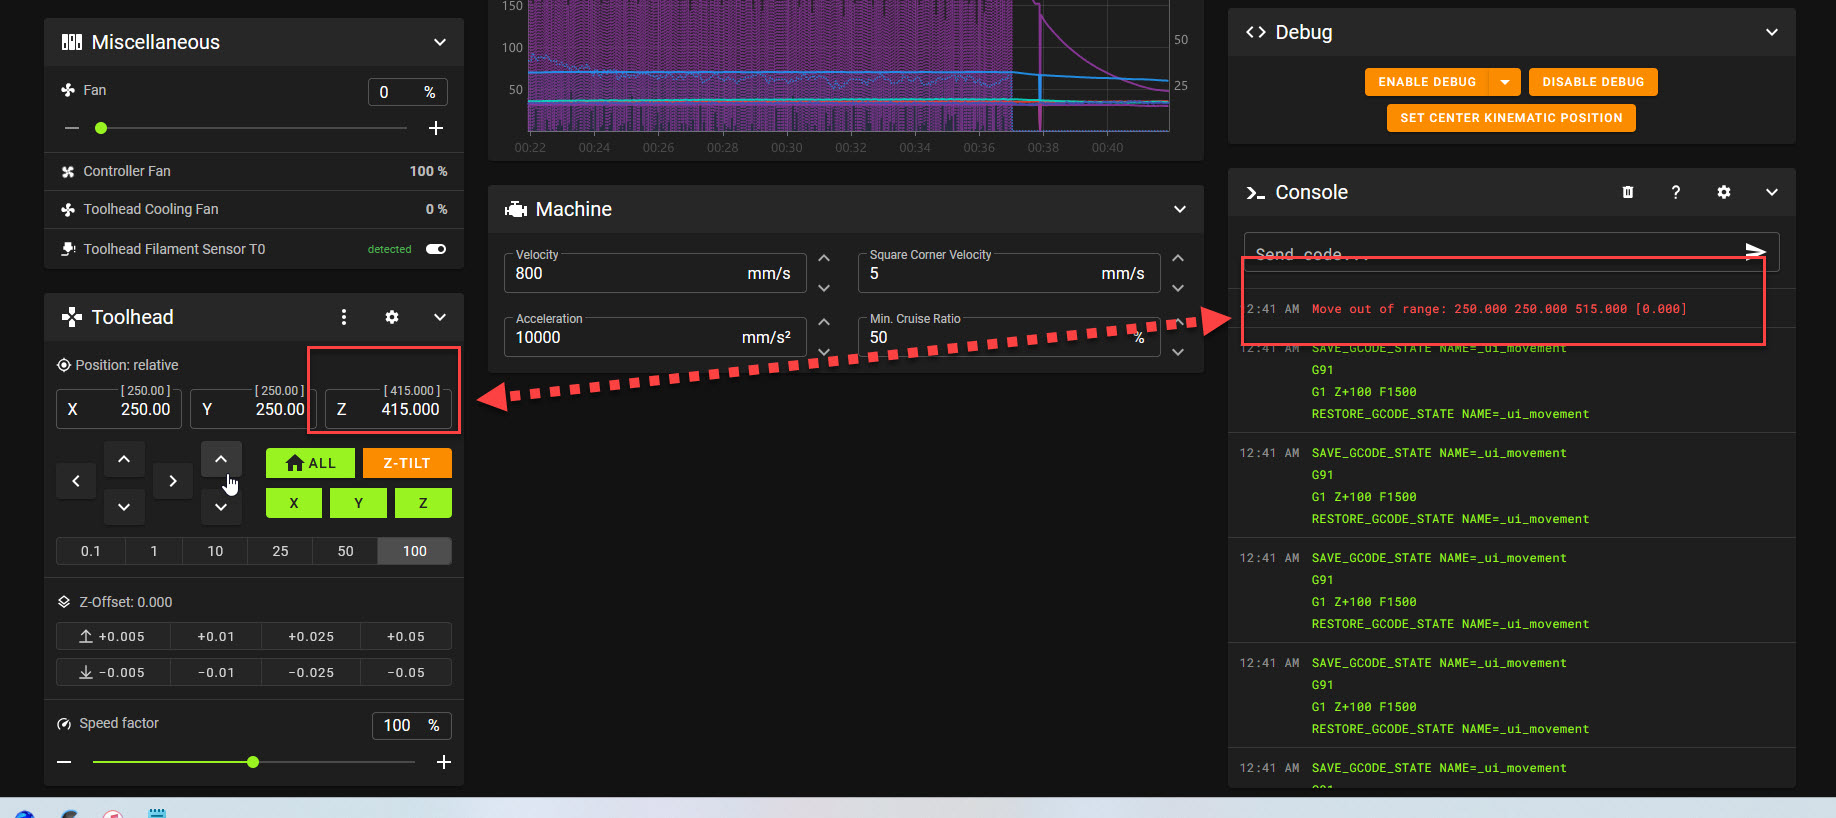Collapse the Miscellaneous panel

point(440,42)
